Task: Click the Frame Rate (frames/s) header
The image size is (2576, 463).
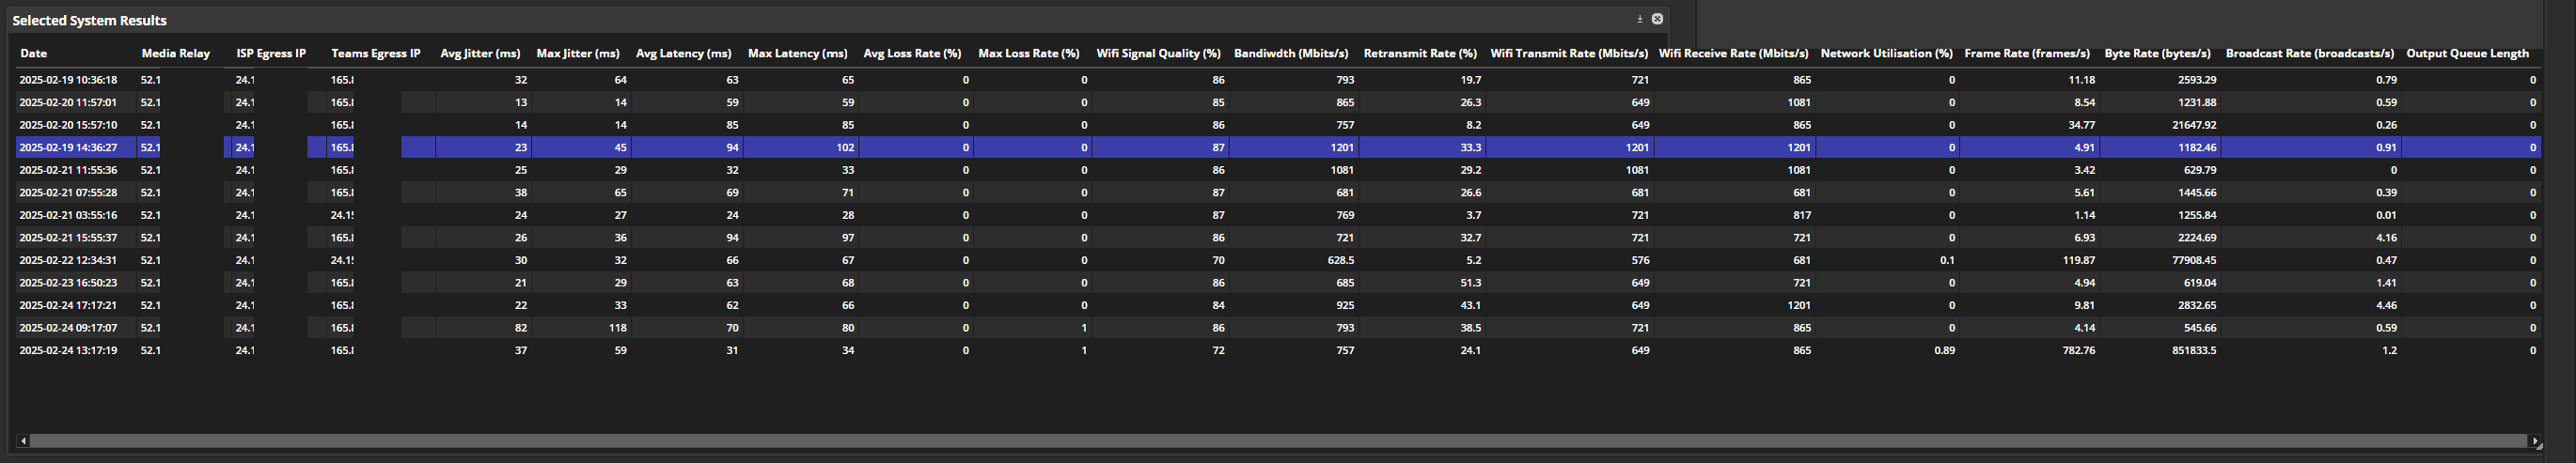Action: [x=2026, y=54]
